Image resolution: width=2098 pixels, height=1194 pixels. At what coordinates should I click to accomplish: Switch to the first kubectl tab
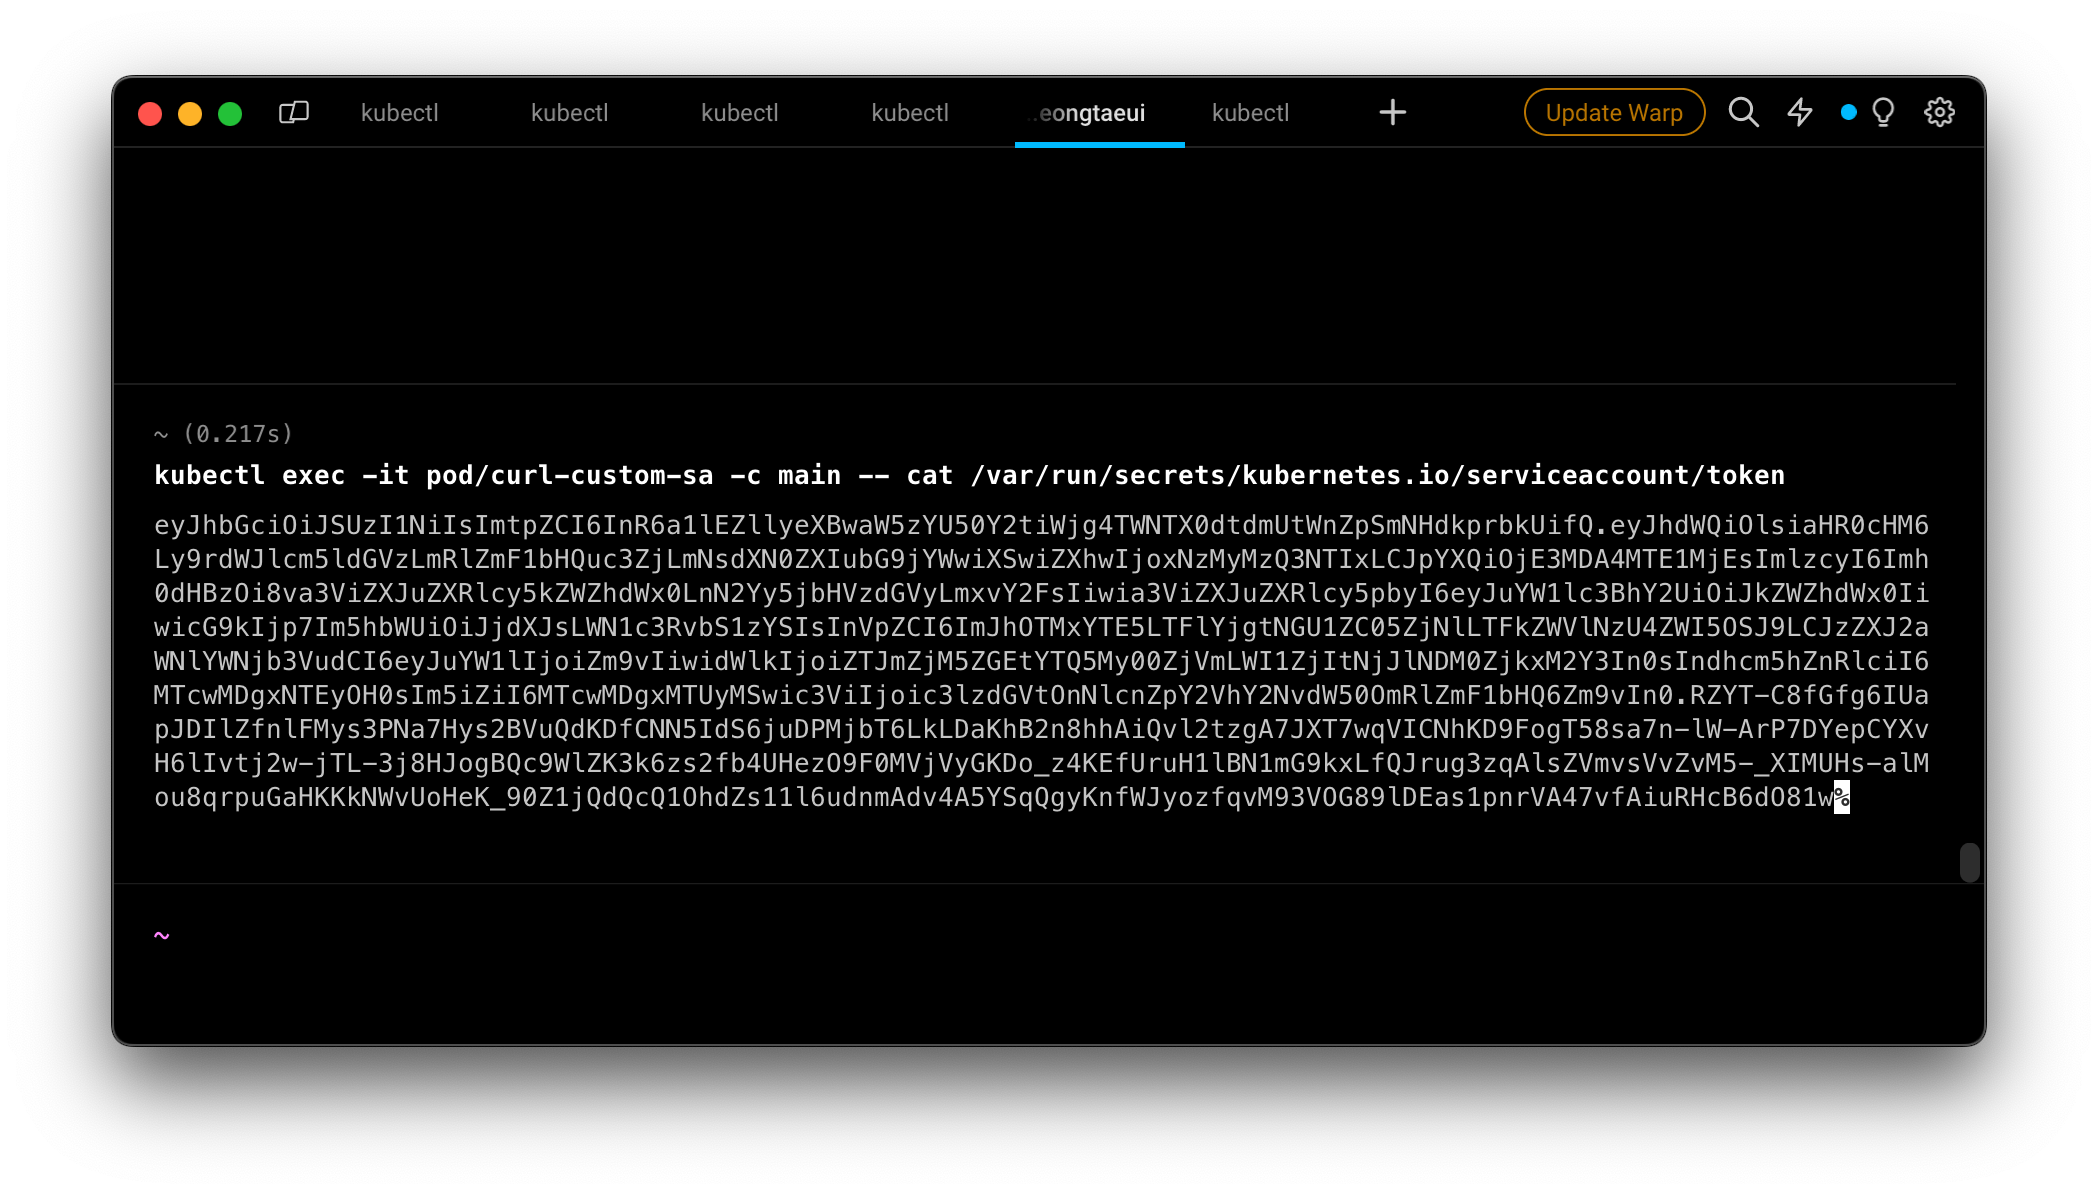(399, 113)
